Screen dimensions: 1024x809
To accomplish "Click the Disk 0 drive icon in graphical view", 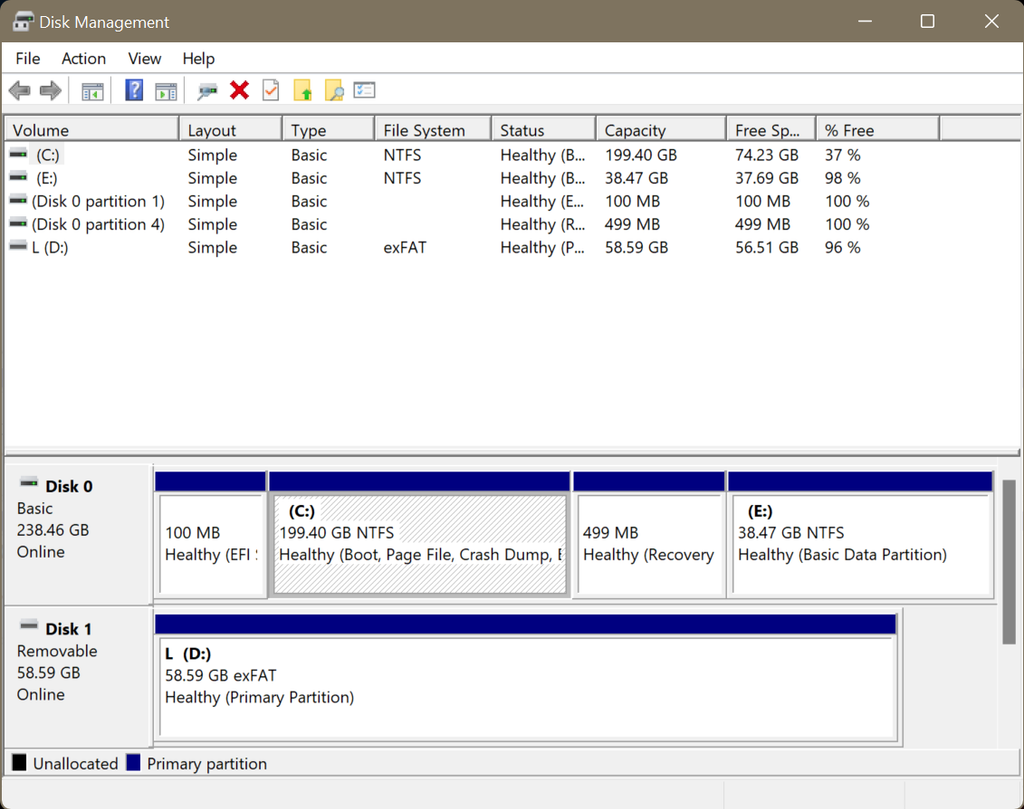I will coord(29,484).
